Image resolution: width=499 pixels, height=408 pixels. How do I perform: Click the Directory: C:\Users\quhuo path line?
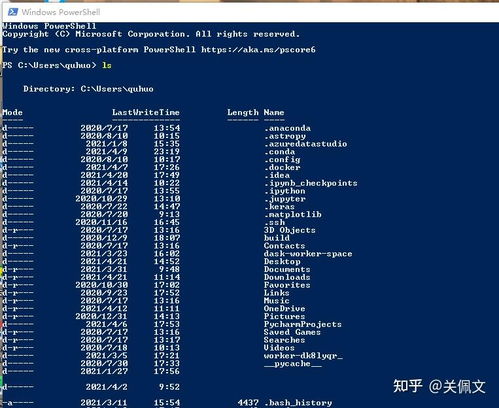coord(88,89)
